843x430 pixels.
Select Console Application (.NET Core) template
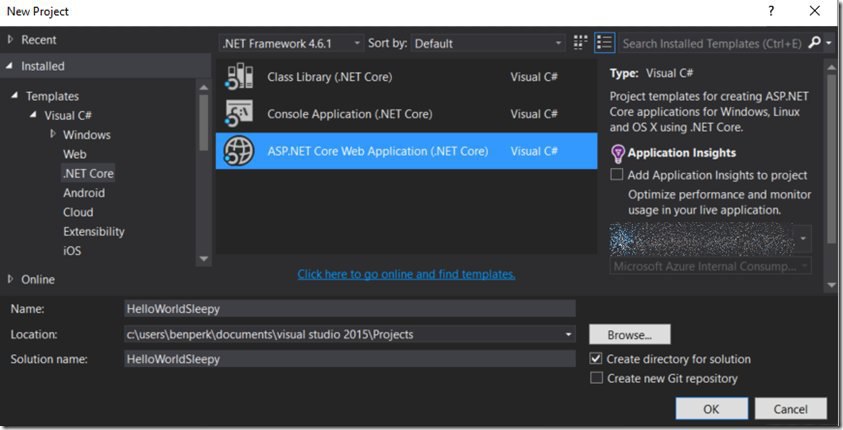406,114
